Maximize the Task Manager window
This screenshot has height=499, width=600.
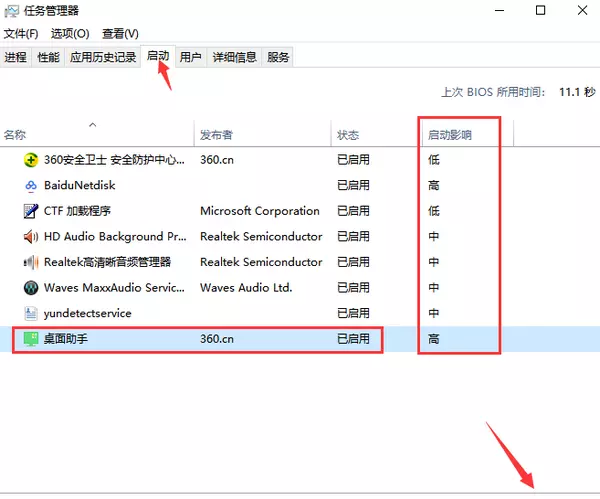540,10
